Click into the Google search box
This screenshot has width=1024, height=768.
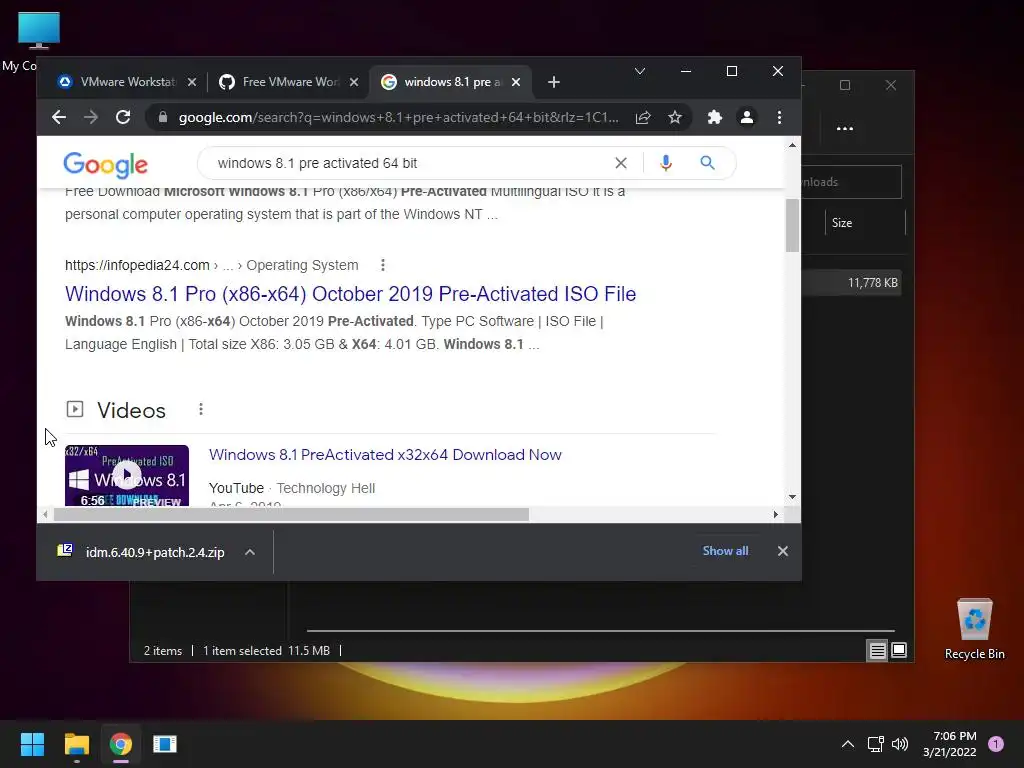405,163
